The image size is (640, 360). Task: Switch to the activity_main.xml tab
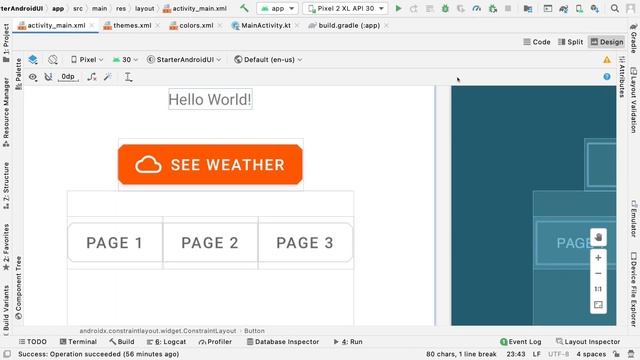click(56, 25)
